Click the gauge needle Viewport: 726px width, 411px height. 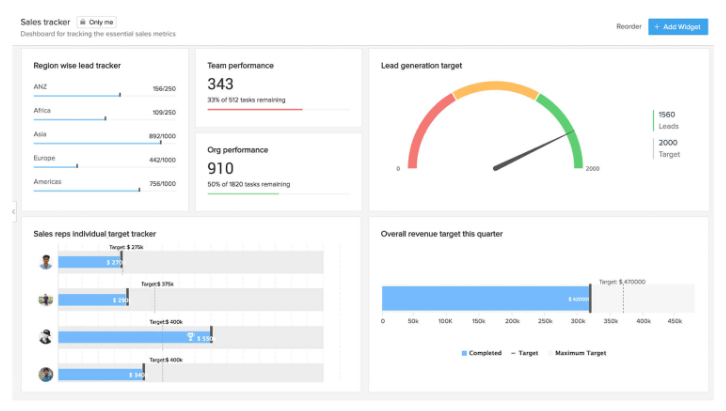click(x=532, y=150)
